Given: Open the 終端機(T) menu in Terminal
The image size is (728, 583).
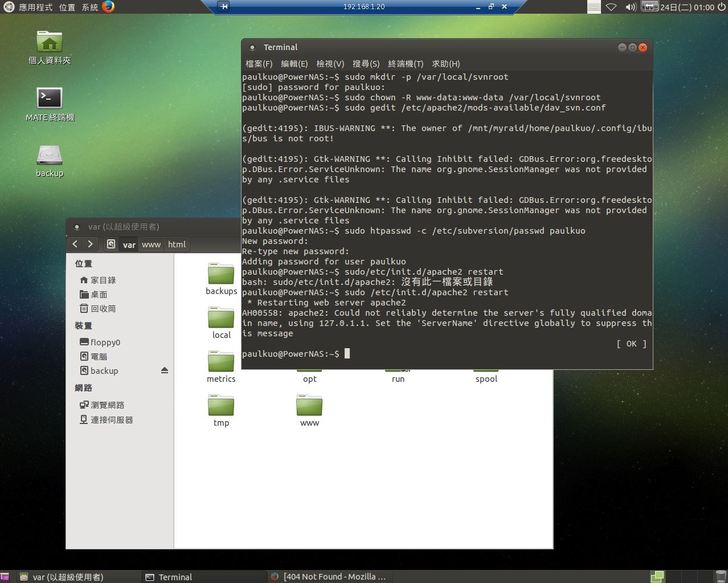Looking at the screenshot, I should coord(405,64).
